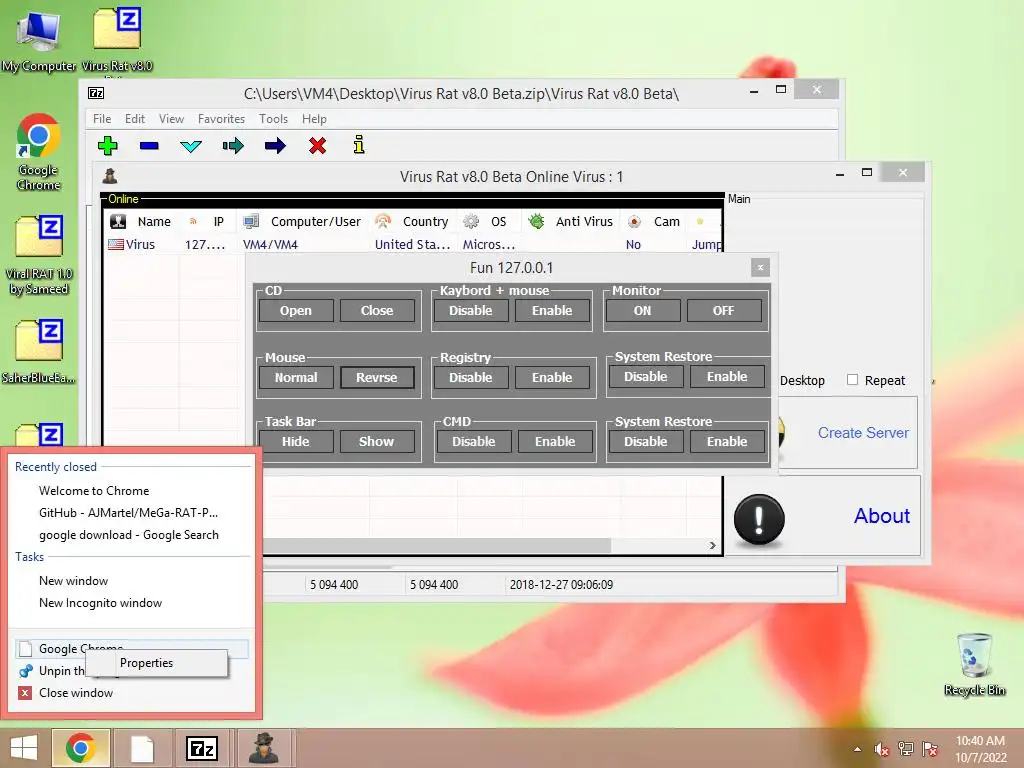Click the 7-Zip Test checkmark icon
Image resolution: width=1024 pixels, height=768 pixels.
point(191,146)
